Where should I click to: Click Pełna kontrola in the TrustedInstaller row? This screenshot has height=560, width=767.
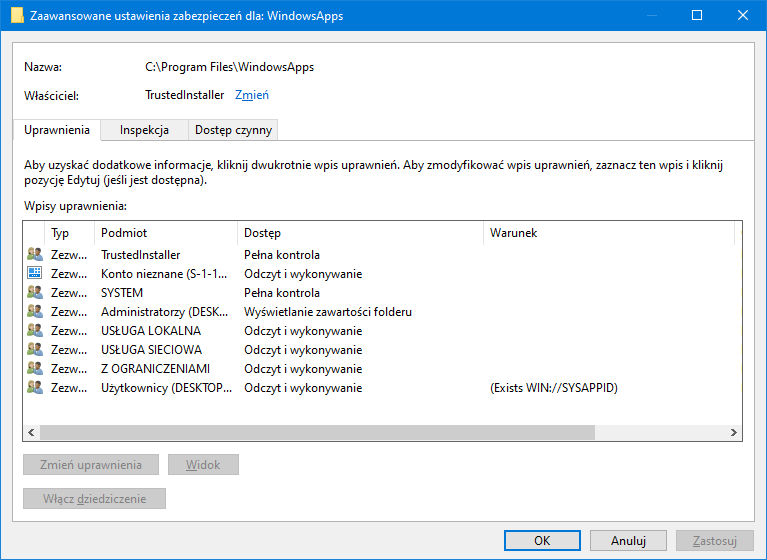282,255
